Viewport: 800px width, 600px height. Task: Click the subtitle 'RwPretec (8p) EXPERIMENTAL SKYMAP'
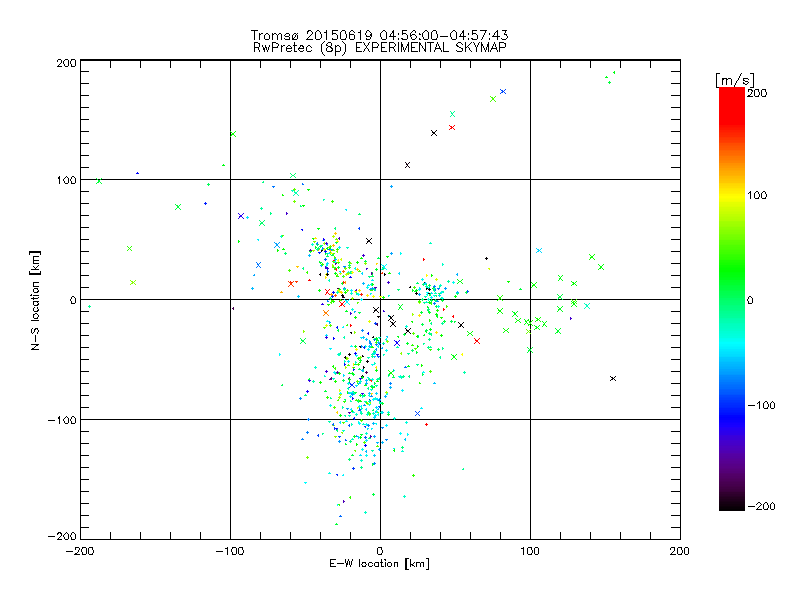pyautogui.click(x=380, y=48)
